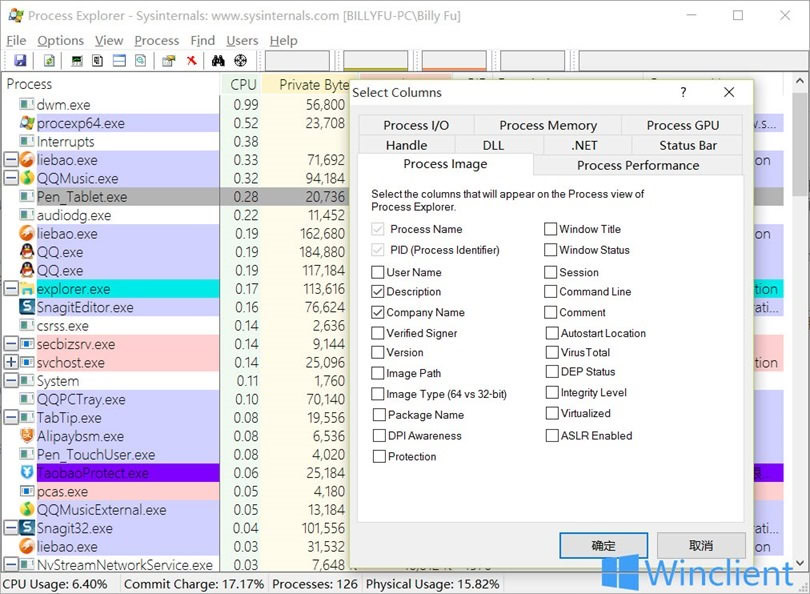Check the ASLR Enabled checkbox

tap(552, 435)
